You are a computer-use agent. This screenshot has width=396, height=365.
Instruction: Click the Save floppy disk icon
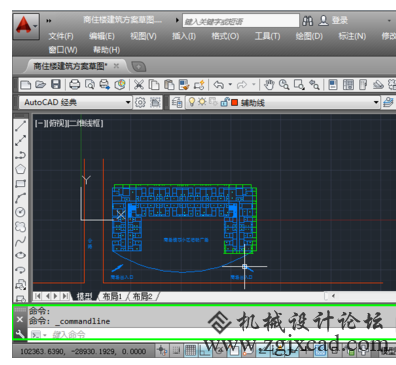click(x=56, y=84)
